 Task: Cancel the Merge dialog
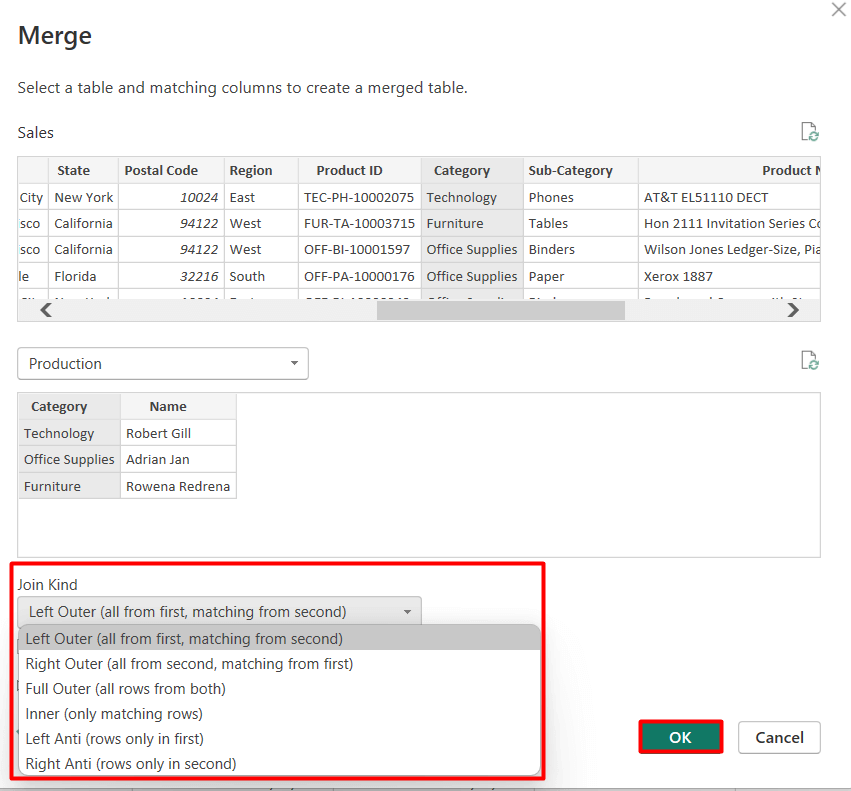[779, 737]
